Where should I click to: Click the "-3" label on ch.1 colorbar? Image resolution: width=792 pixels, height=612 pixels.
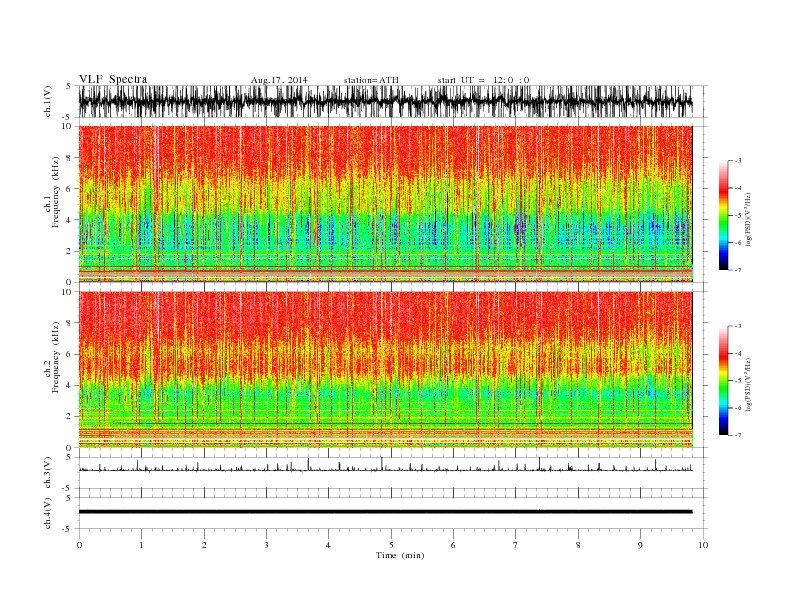[x=737, y=161]
